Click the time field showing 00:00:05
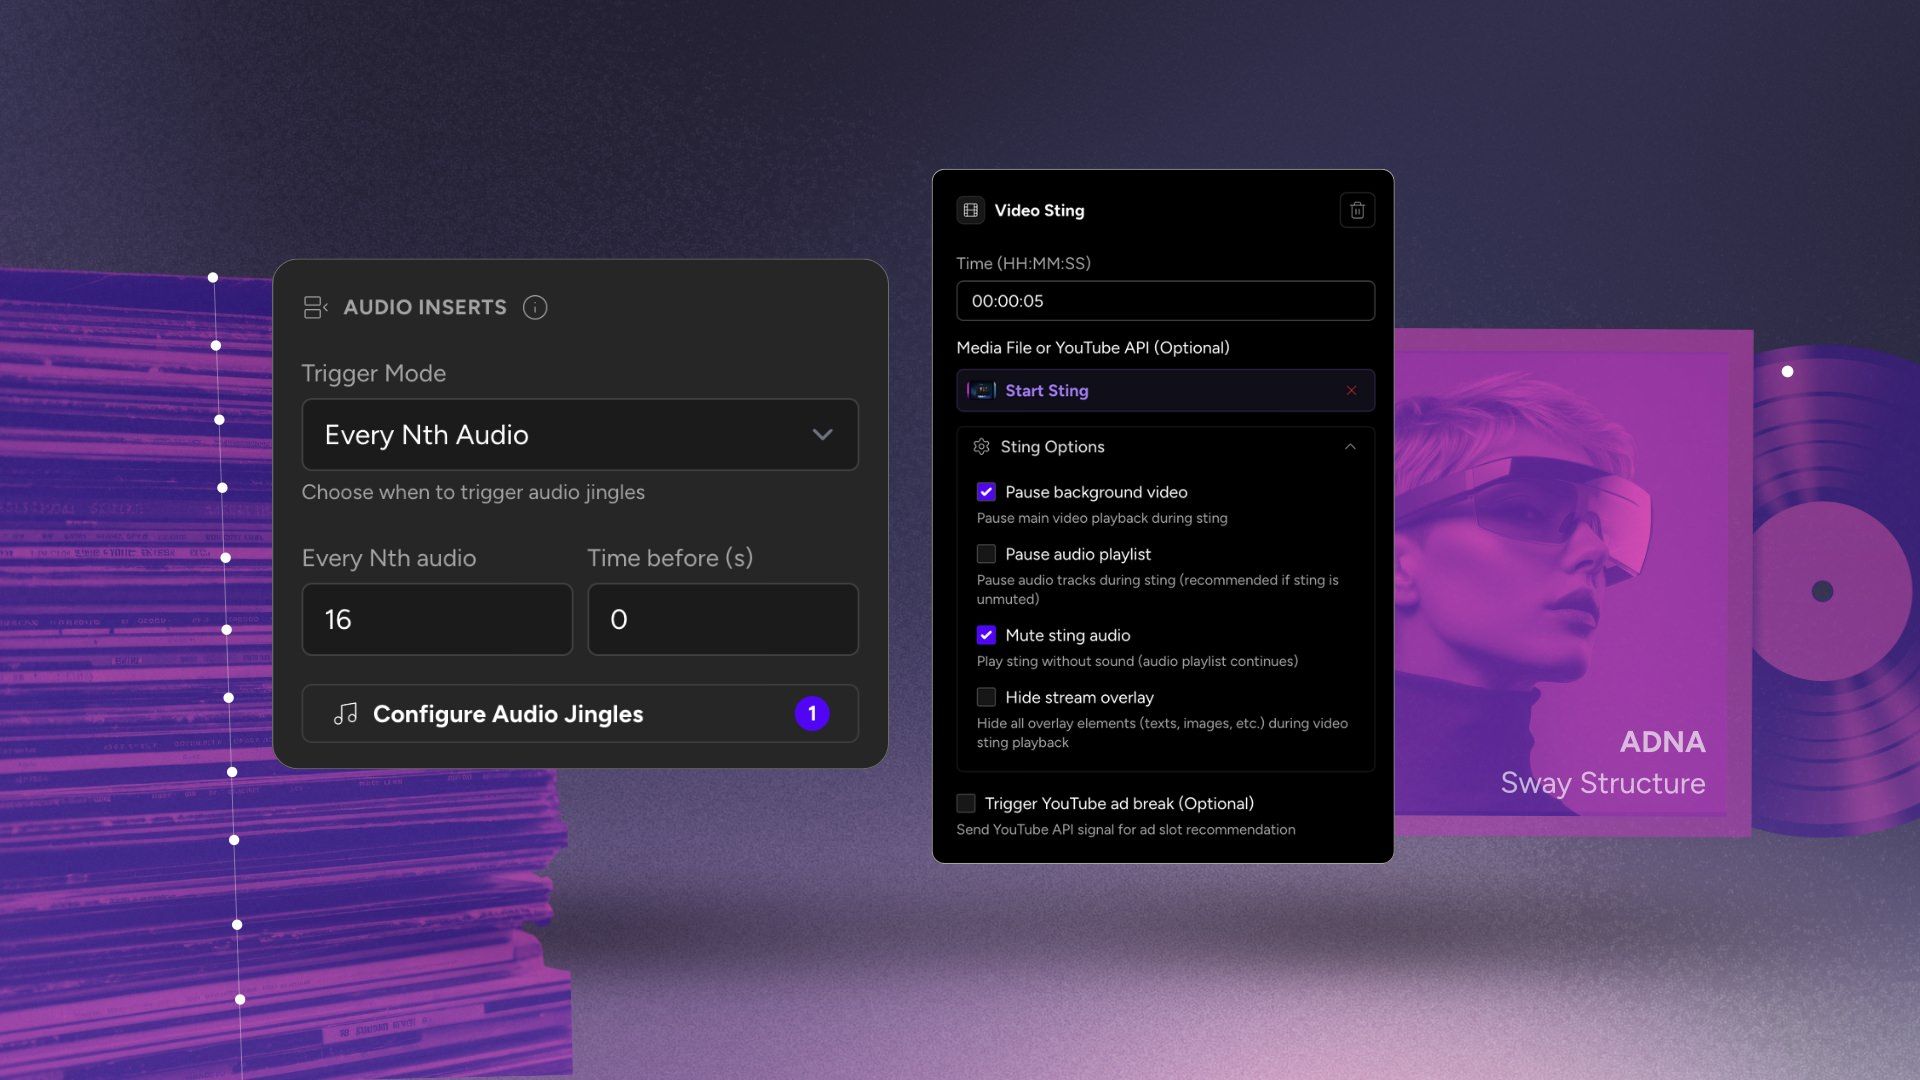 pos(1165,300)
